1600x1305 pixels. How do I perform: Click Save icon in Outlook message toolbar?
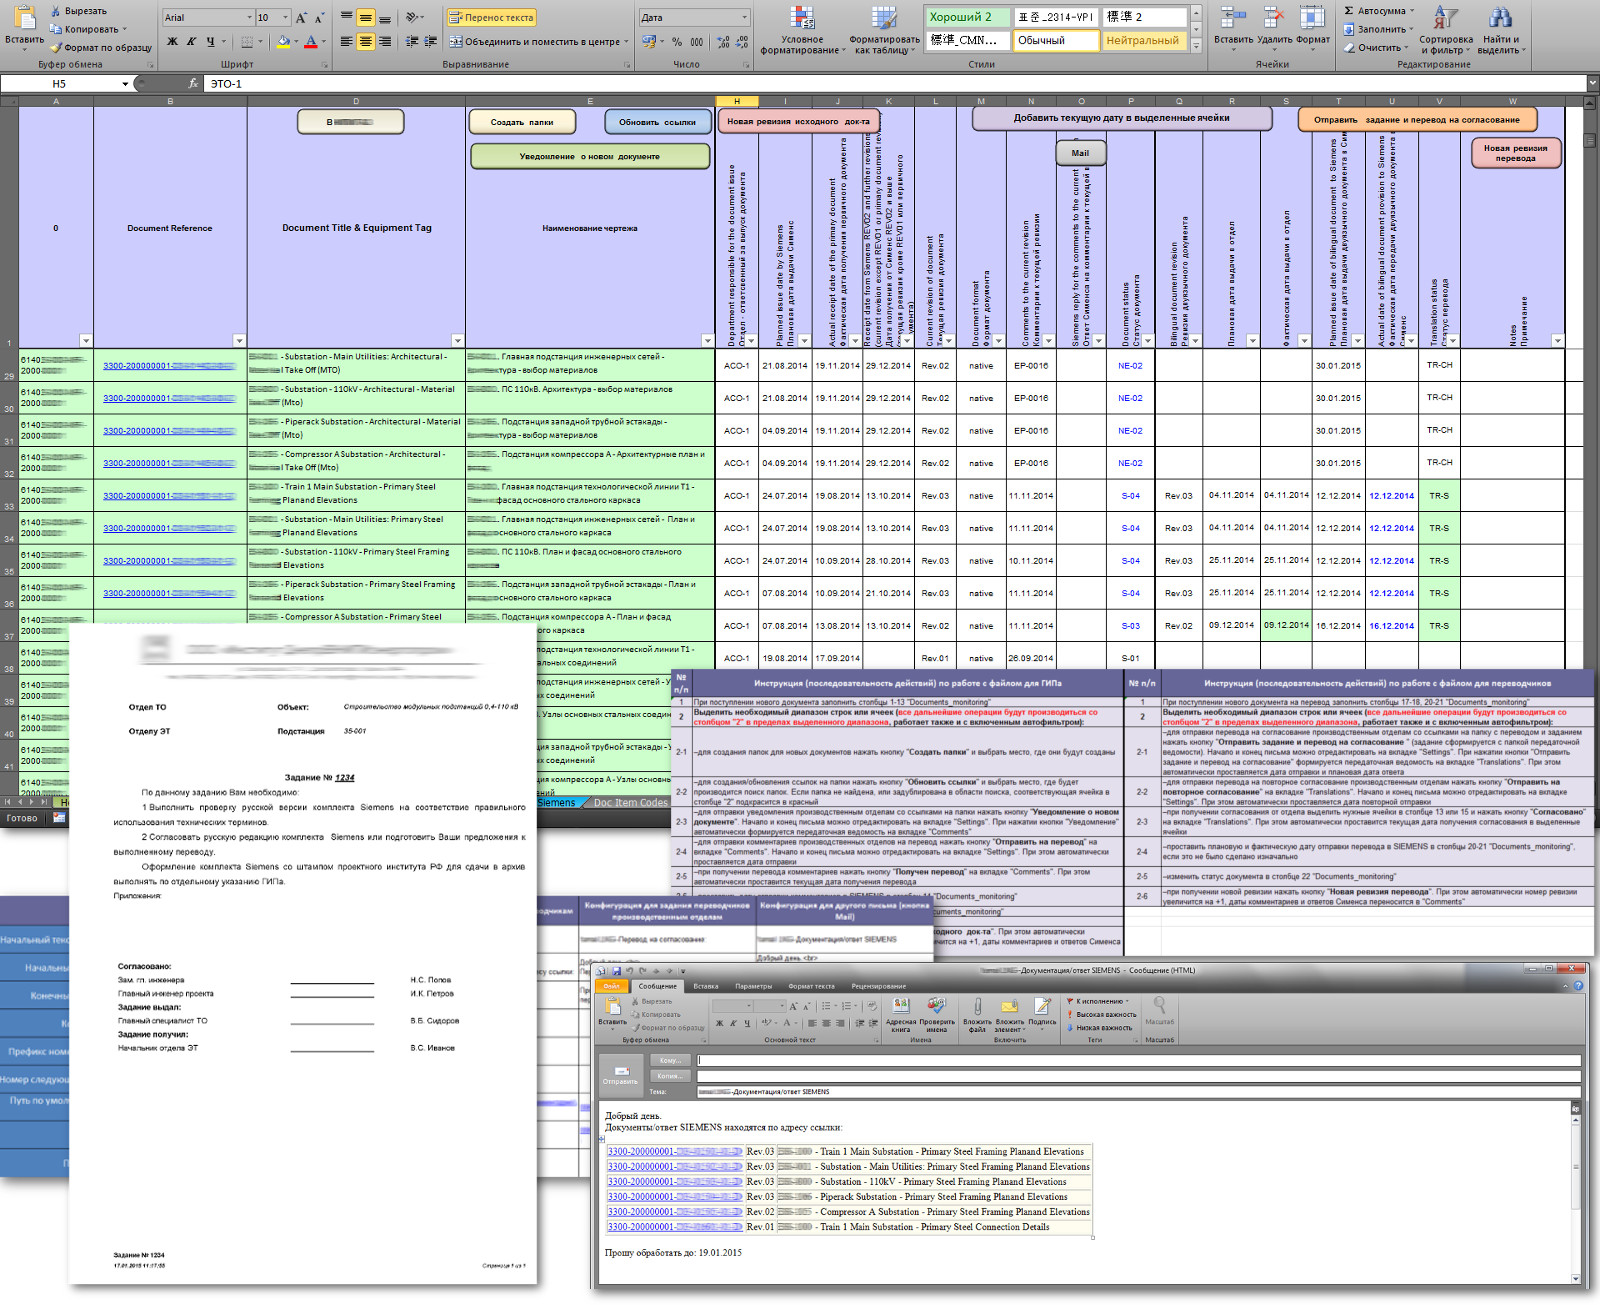(x=617, y=971)
